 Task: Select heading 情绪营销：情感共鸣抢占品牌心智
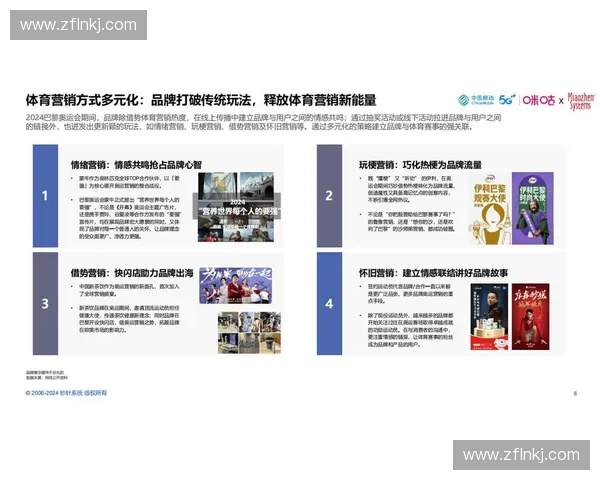click(136, 165)
